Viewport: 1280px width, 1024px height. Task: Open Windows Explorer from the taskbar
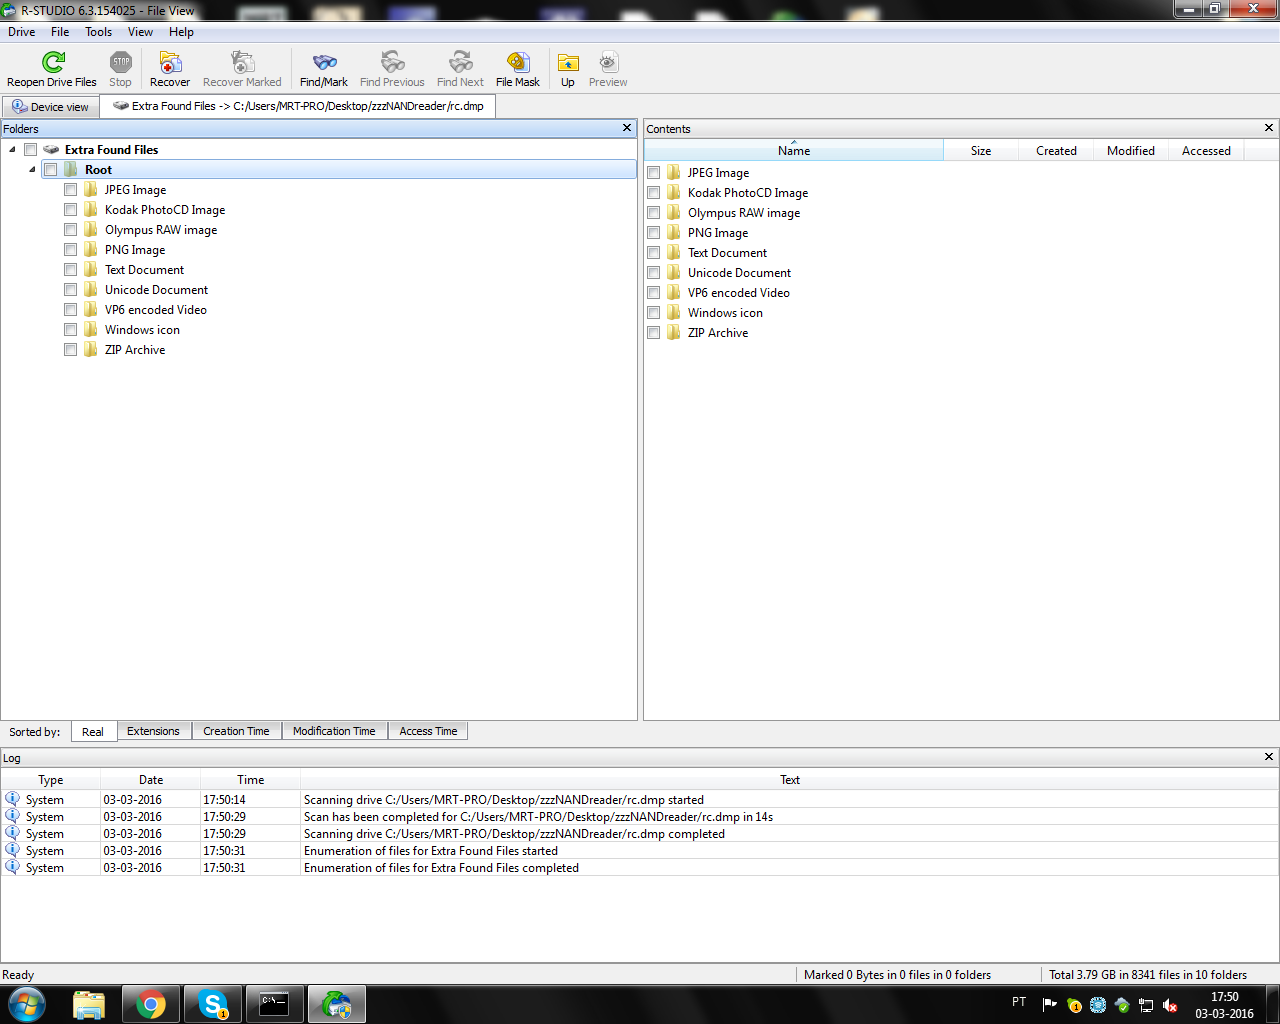pos(89,1004)
